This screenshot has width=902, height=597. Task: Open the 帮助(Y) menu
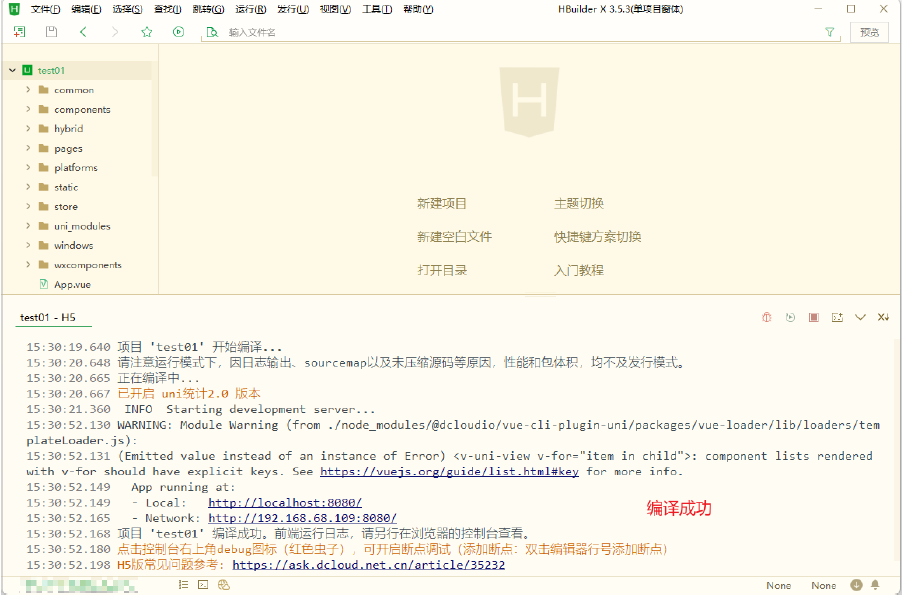coord(418,9)
